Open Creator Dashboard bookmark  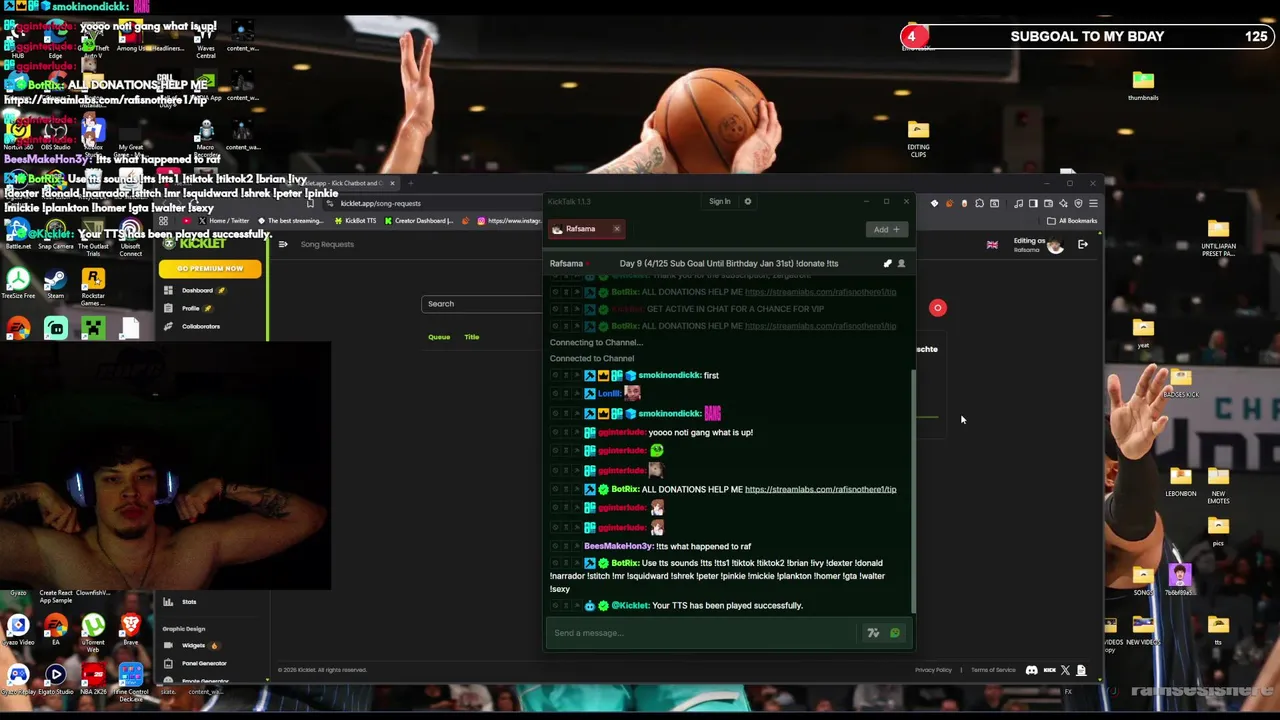pos(419,221)
